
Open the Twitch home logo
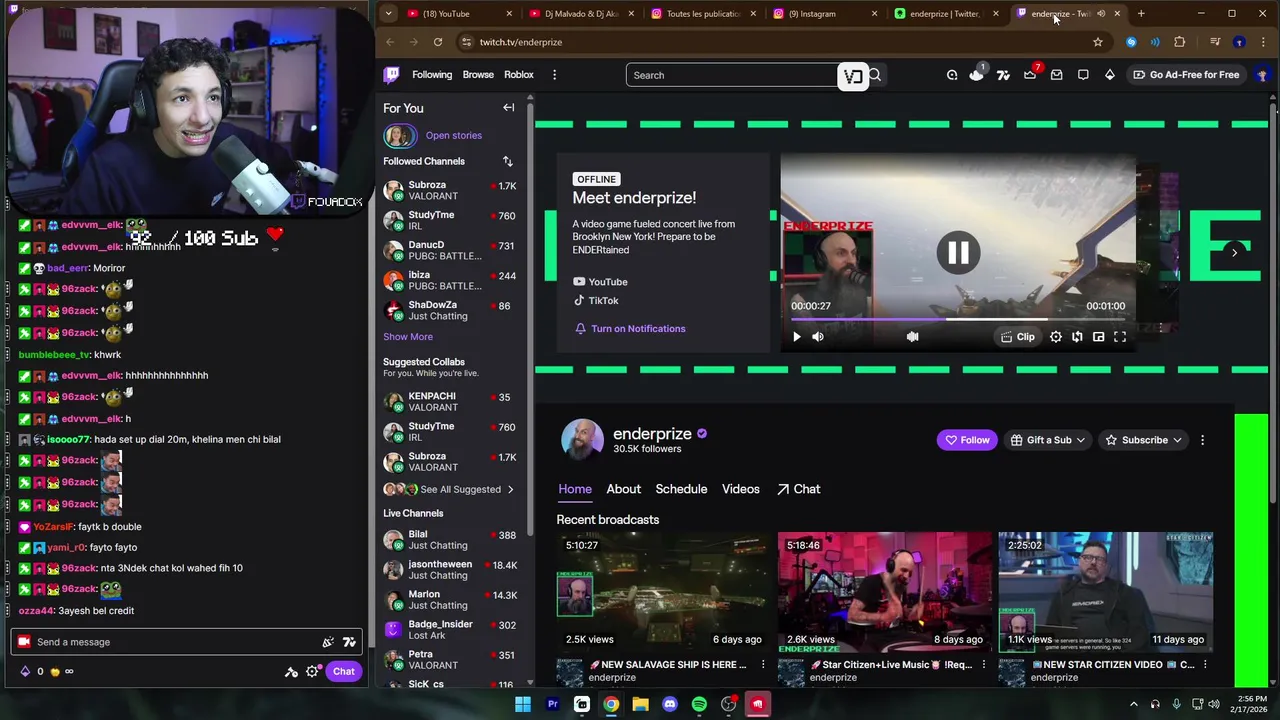tap(392, 75)
